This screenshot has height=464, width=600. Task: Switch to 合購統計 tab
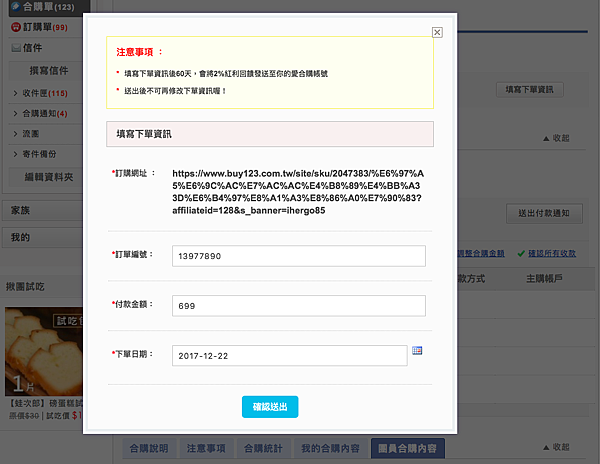coord(263,448)
